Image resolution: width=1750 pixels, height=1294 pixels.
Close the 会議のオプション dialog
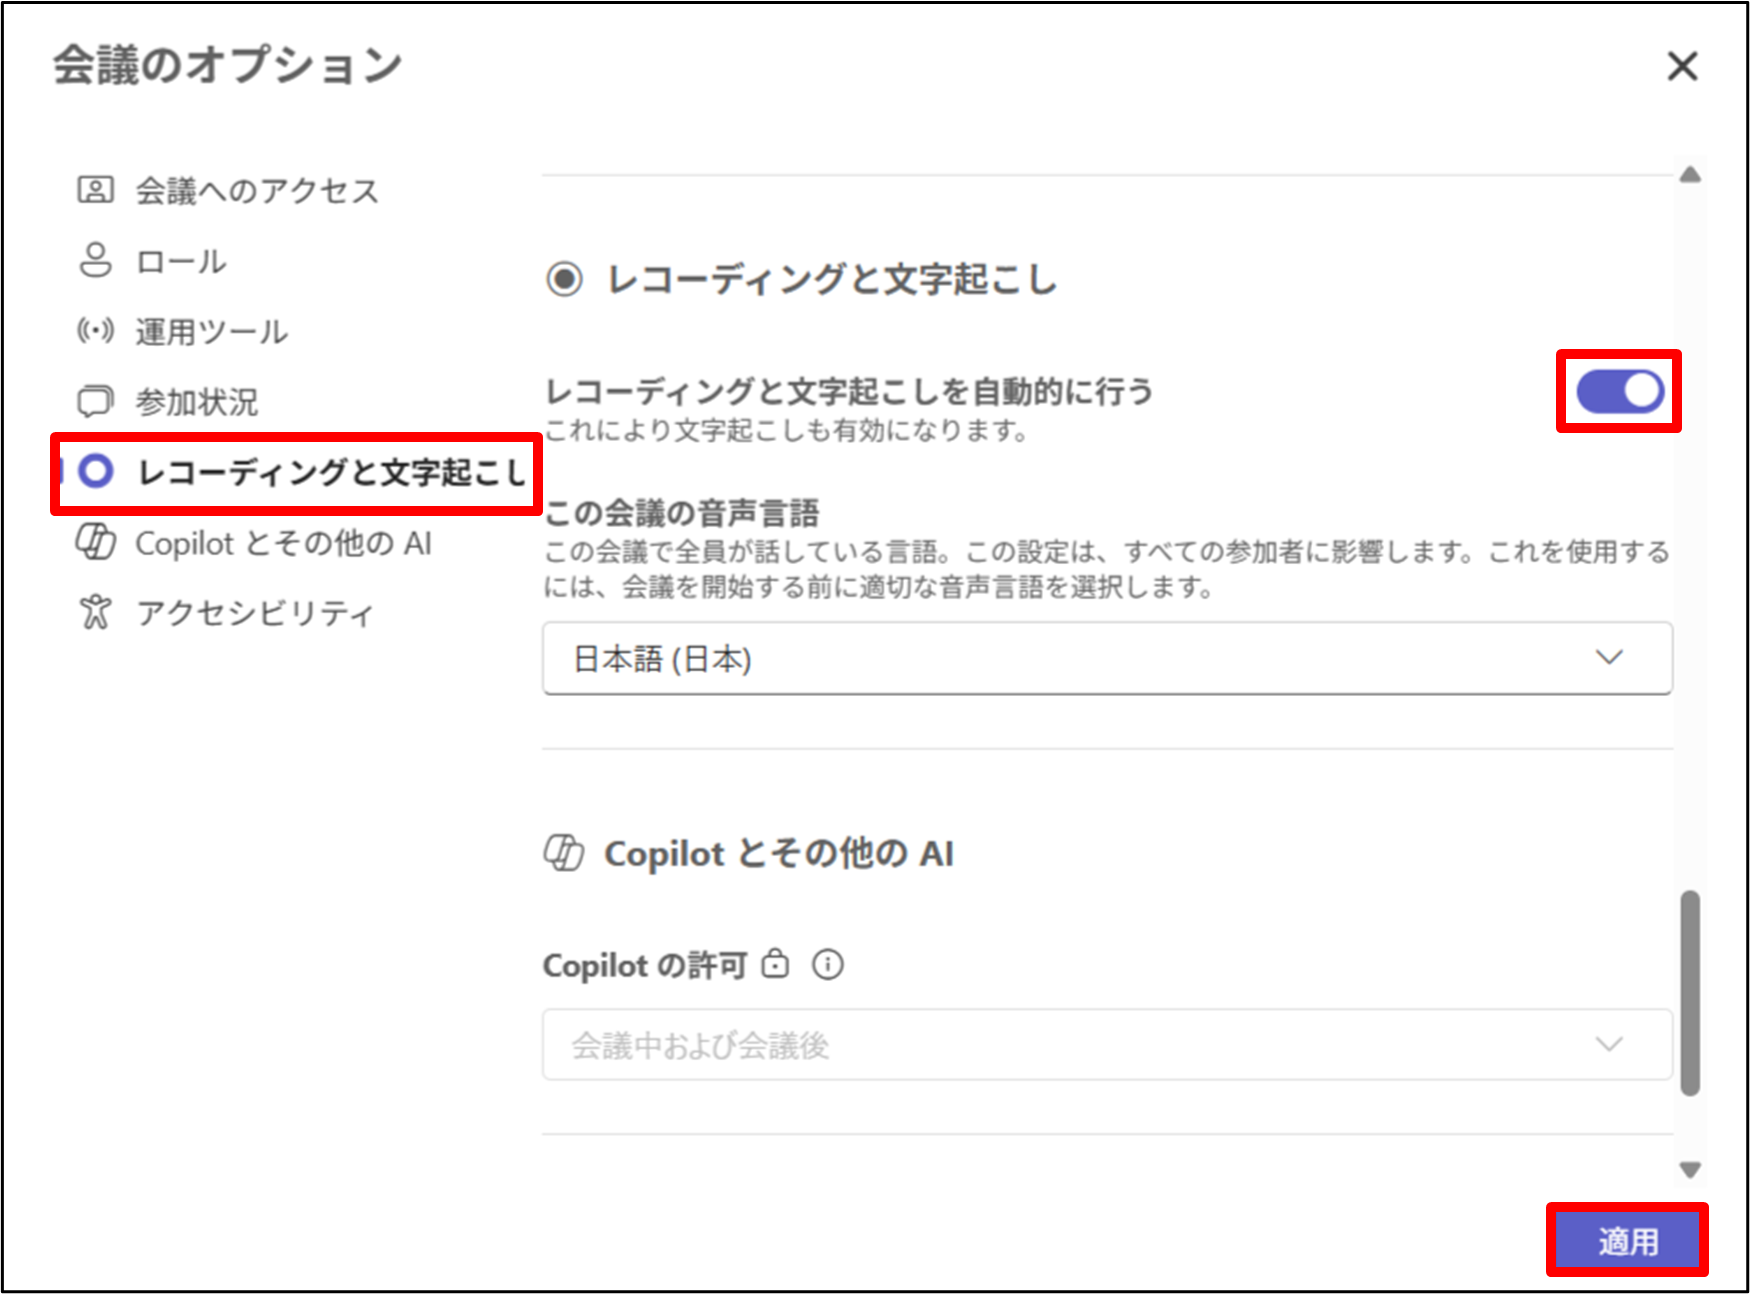[x=1682, y=67]
